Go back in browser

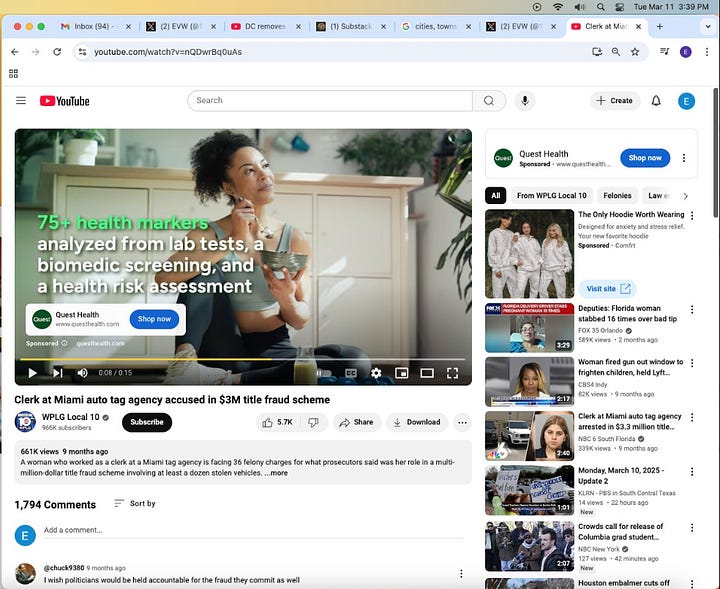[x=15, y=52]
